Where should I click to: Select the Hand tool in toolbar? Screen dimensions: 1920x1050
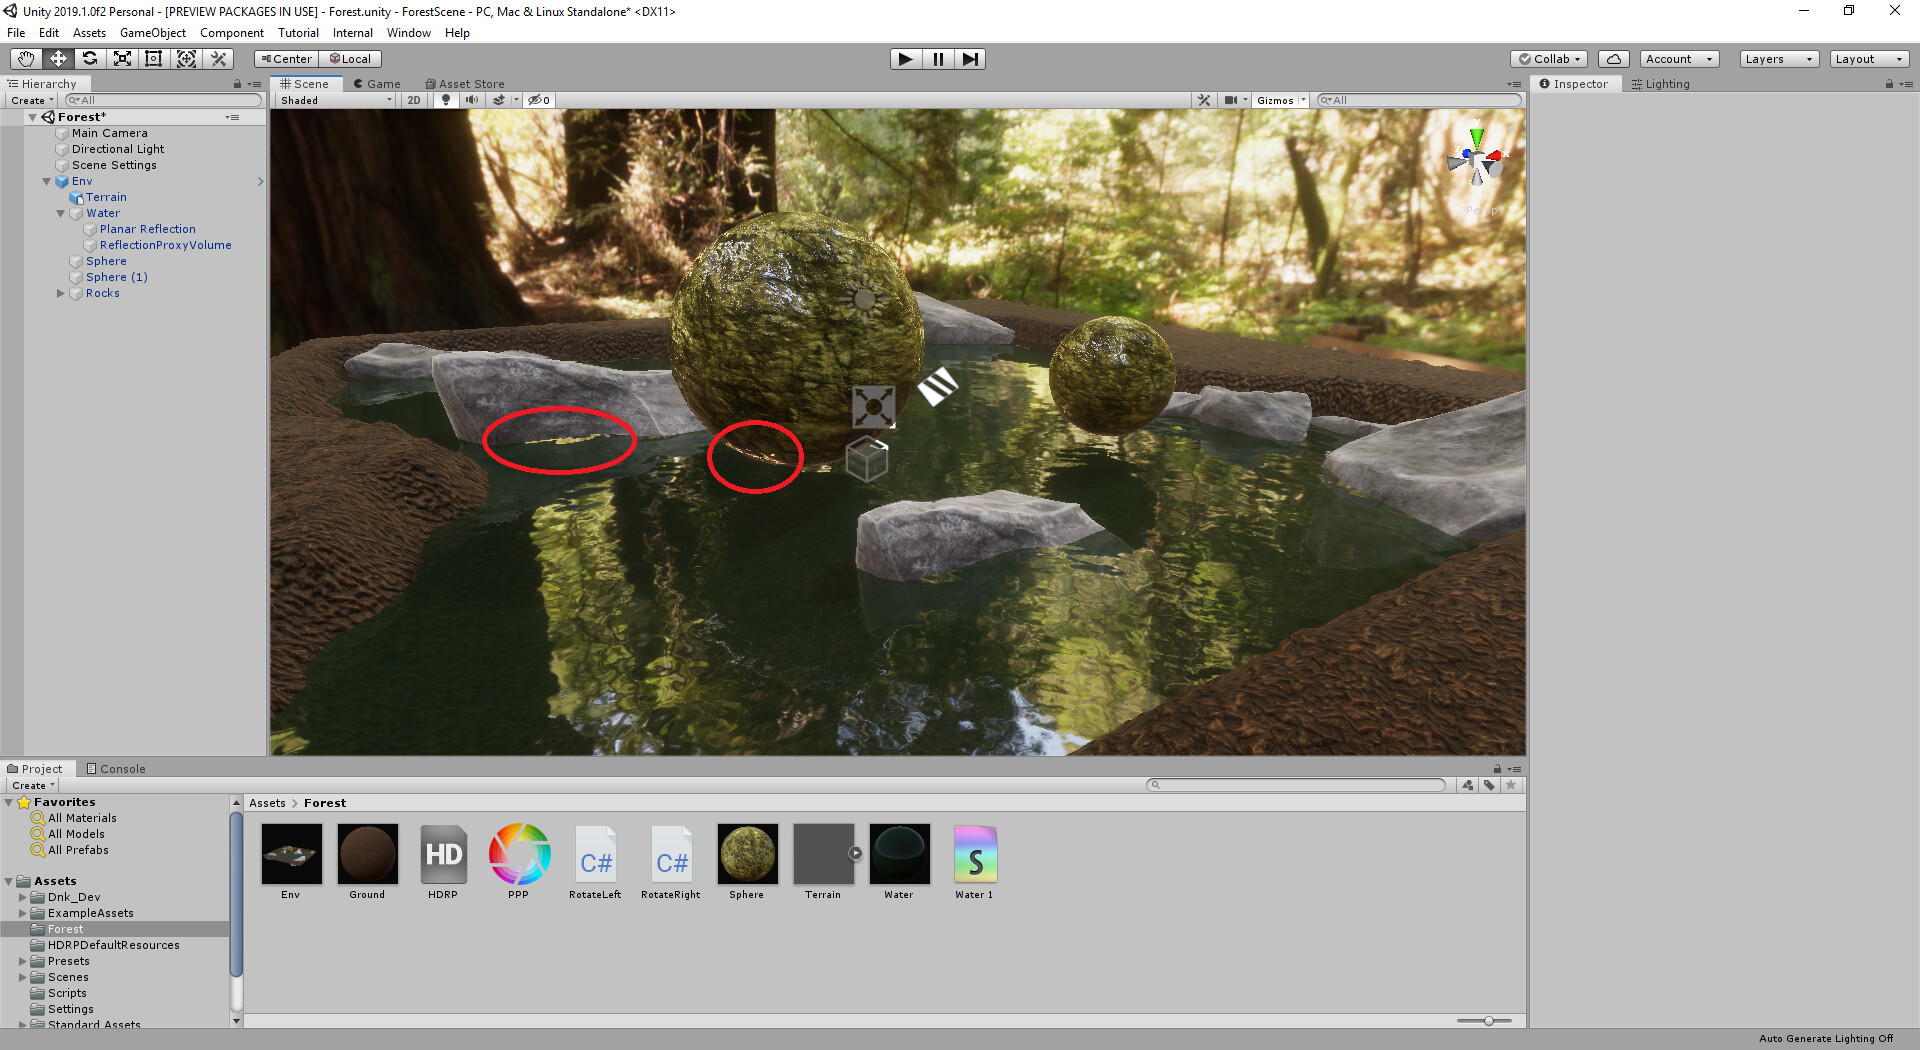click(26, 59)
